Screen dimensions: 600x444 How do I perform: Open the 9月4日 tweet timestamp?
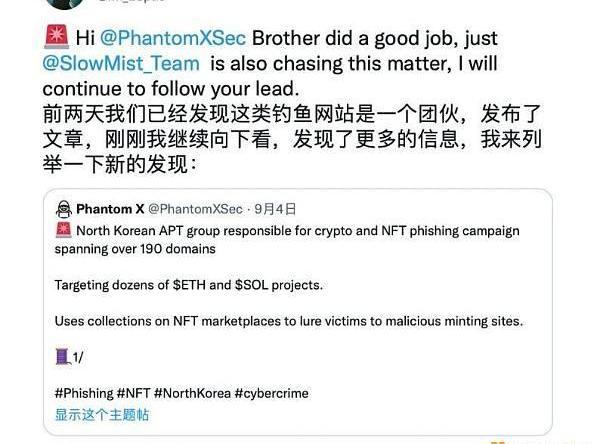coord(276,209)
